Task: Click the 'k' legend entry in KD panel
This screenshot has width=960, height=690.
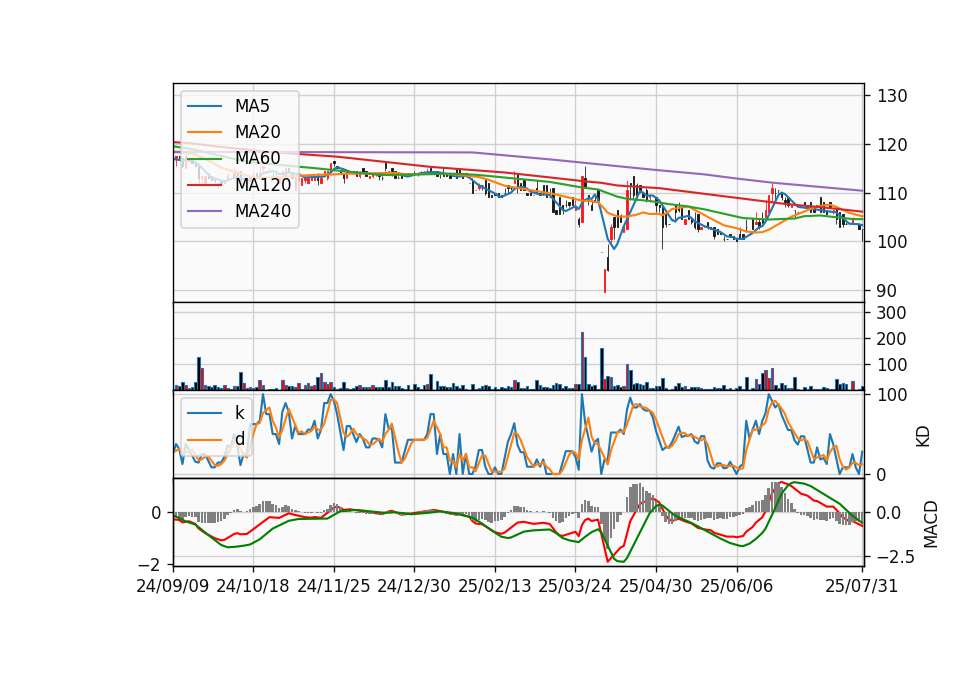Action: tap(239, 413)
